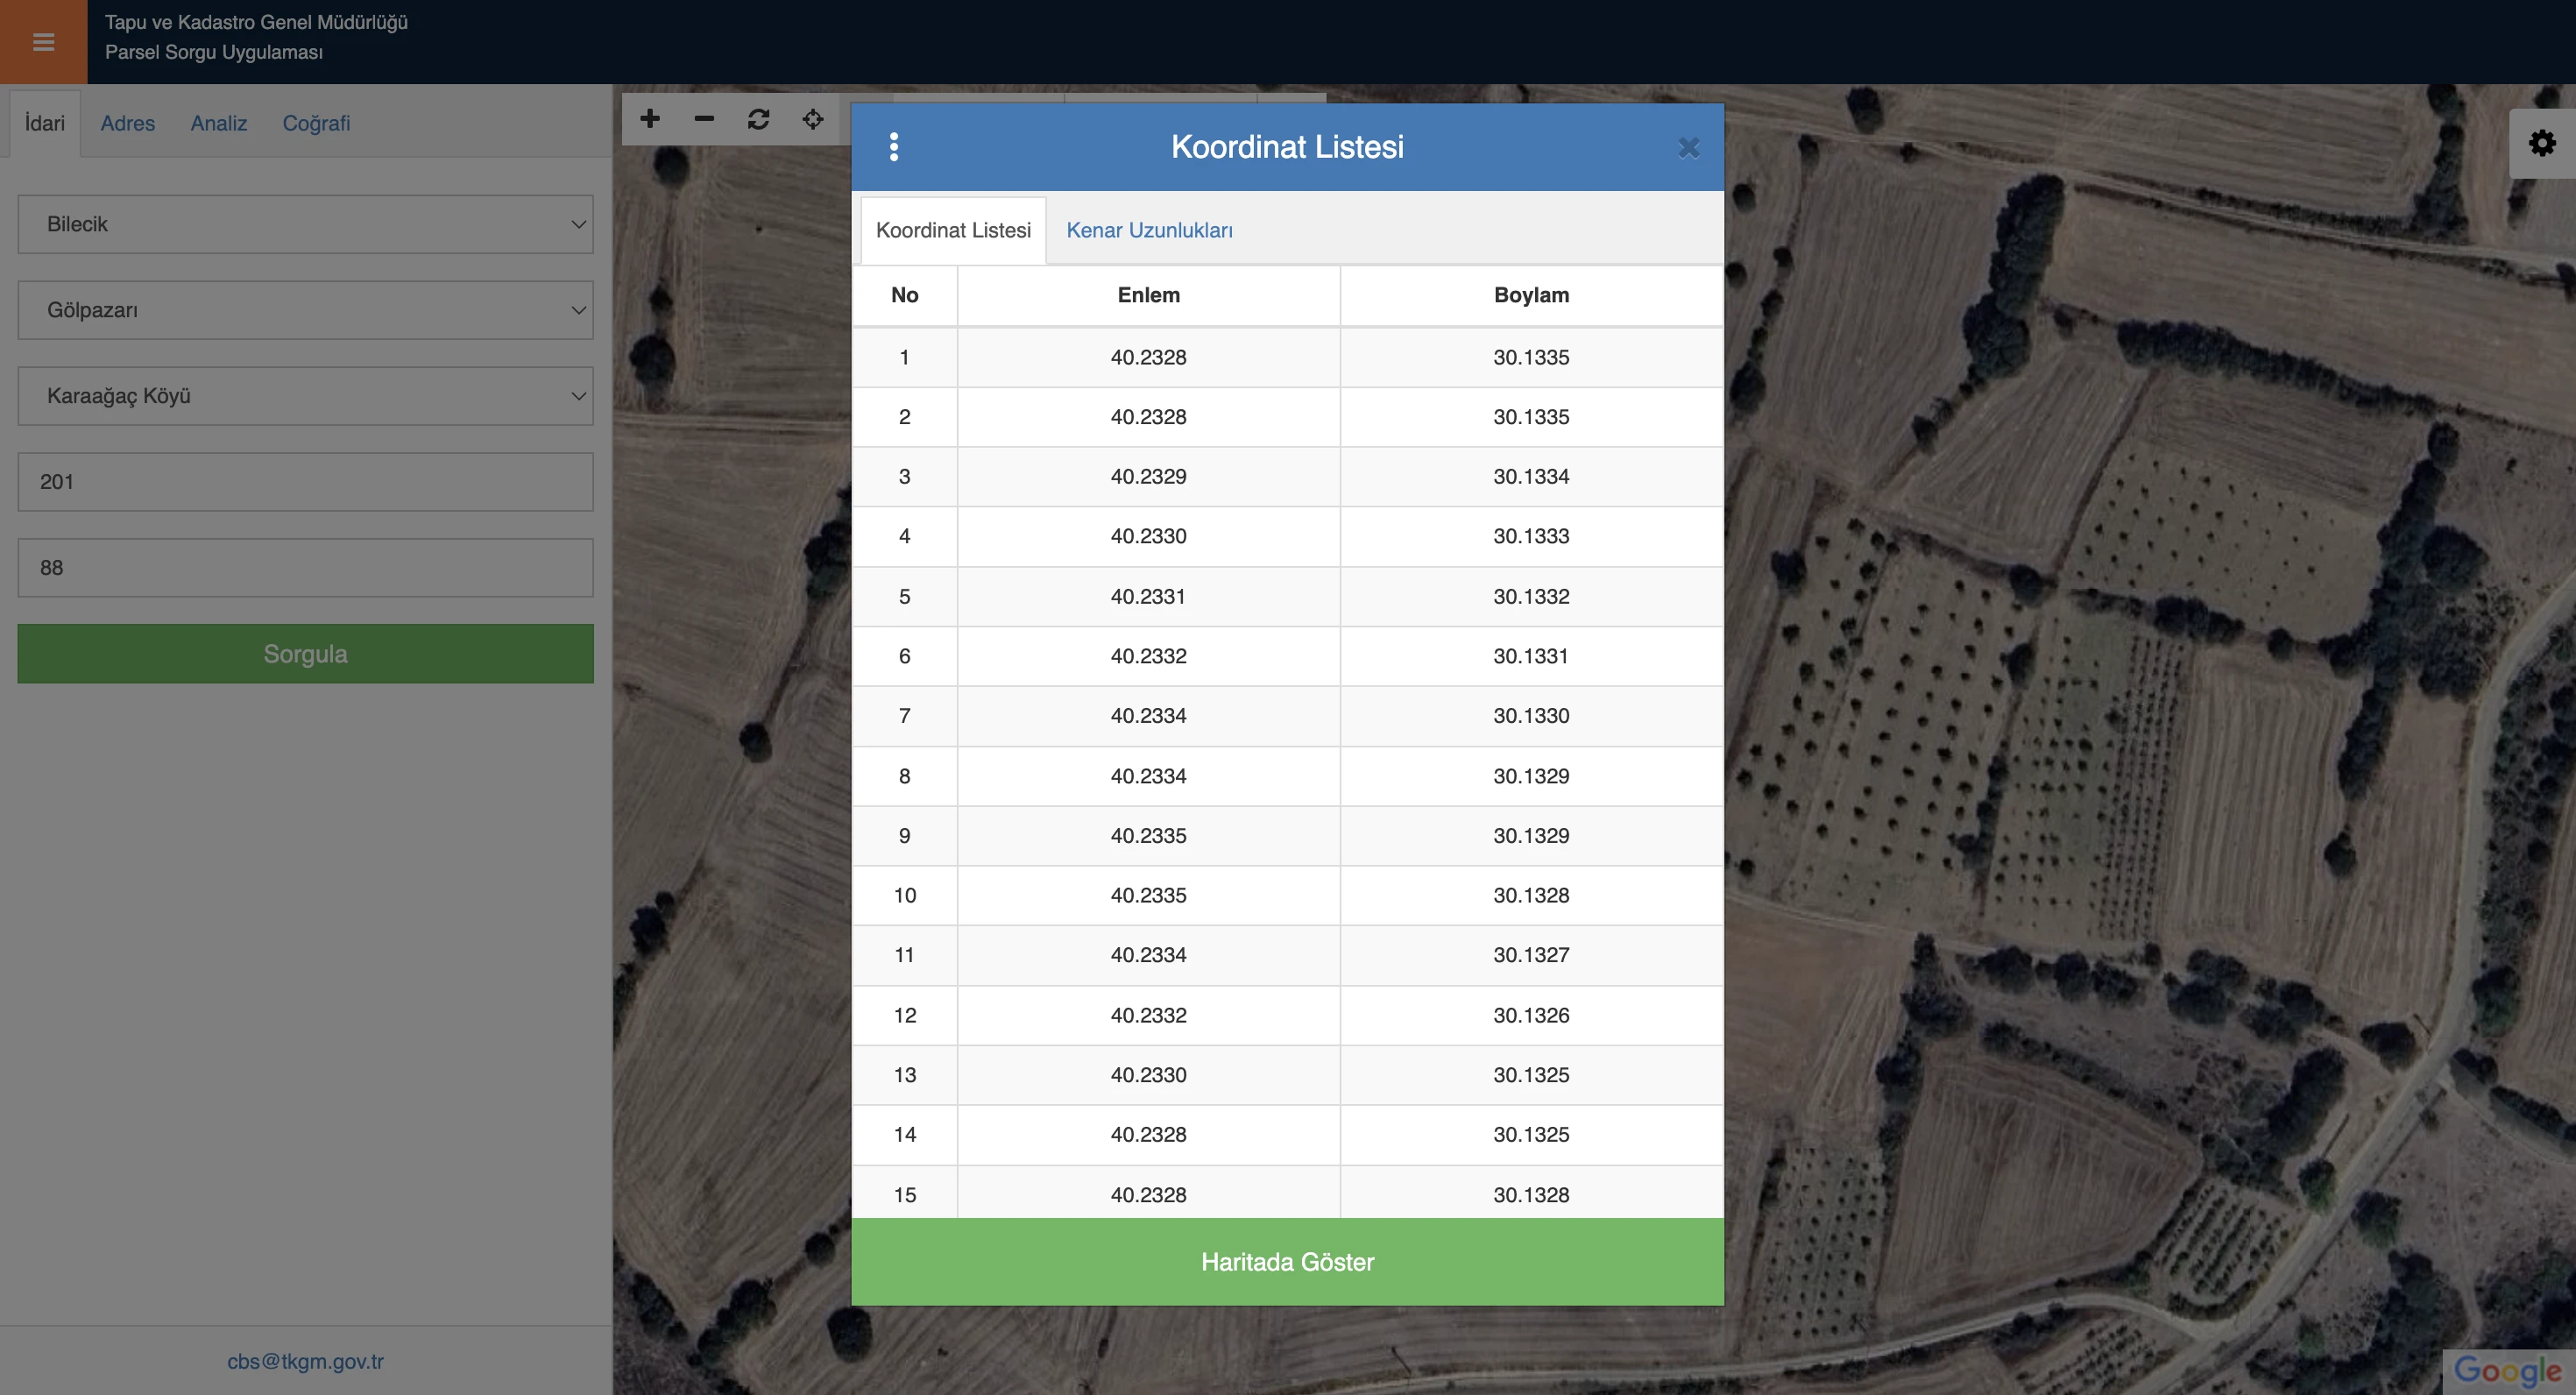2576x1395 pixels.
Task: Click the Sorgula button
Action: (305, 654)
